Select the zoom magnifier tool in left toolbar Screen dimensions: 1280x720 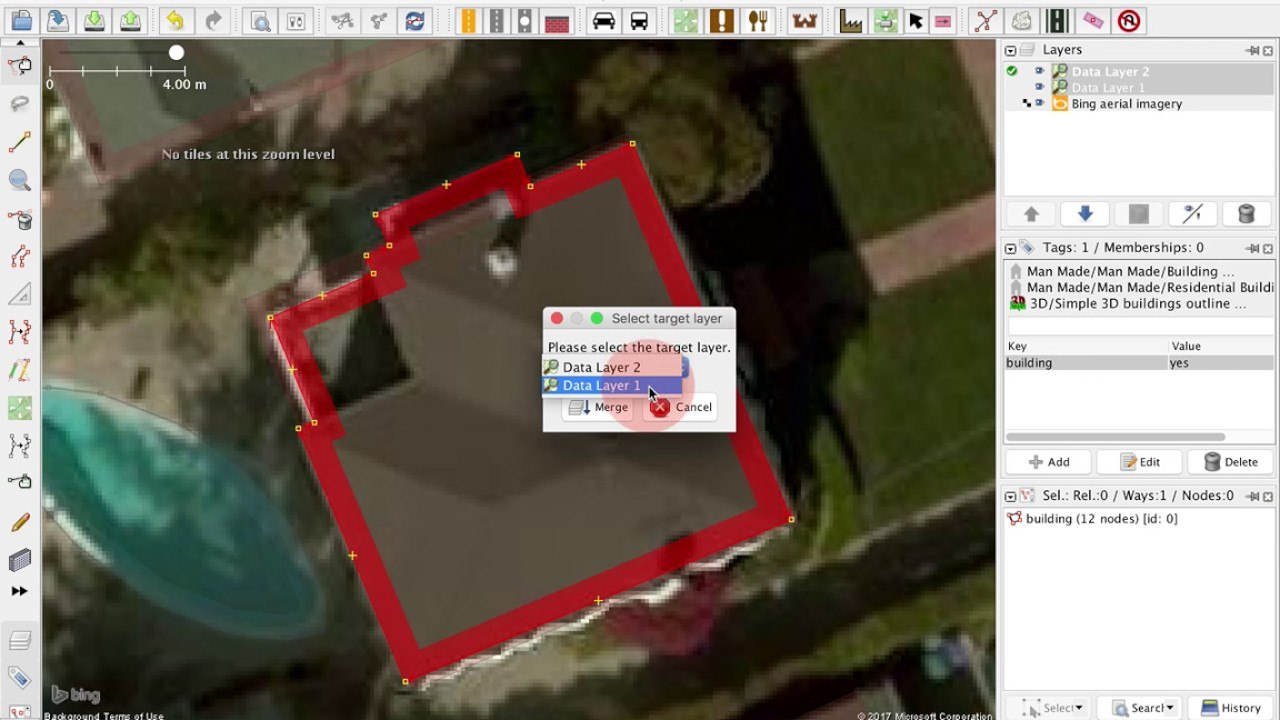[19, 180]
